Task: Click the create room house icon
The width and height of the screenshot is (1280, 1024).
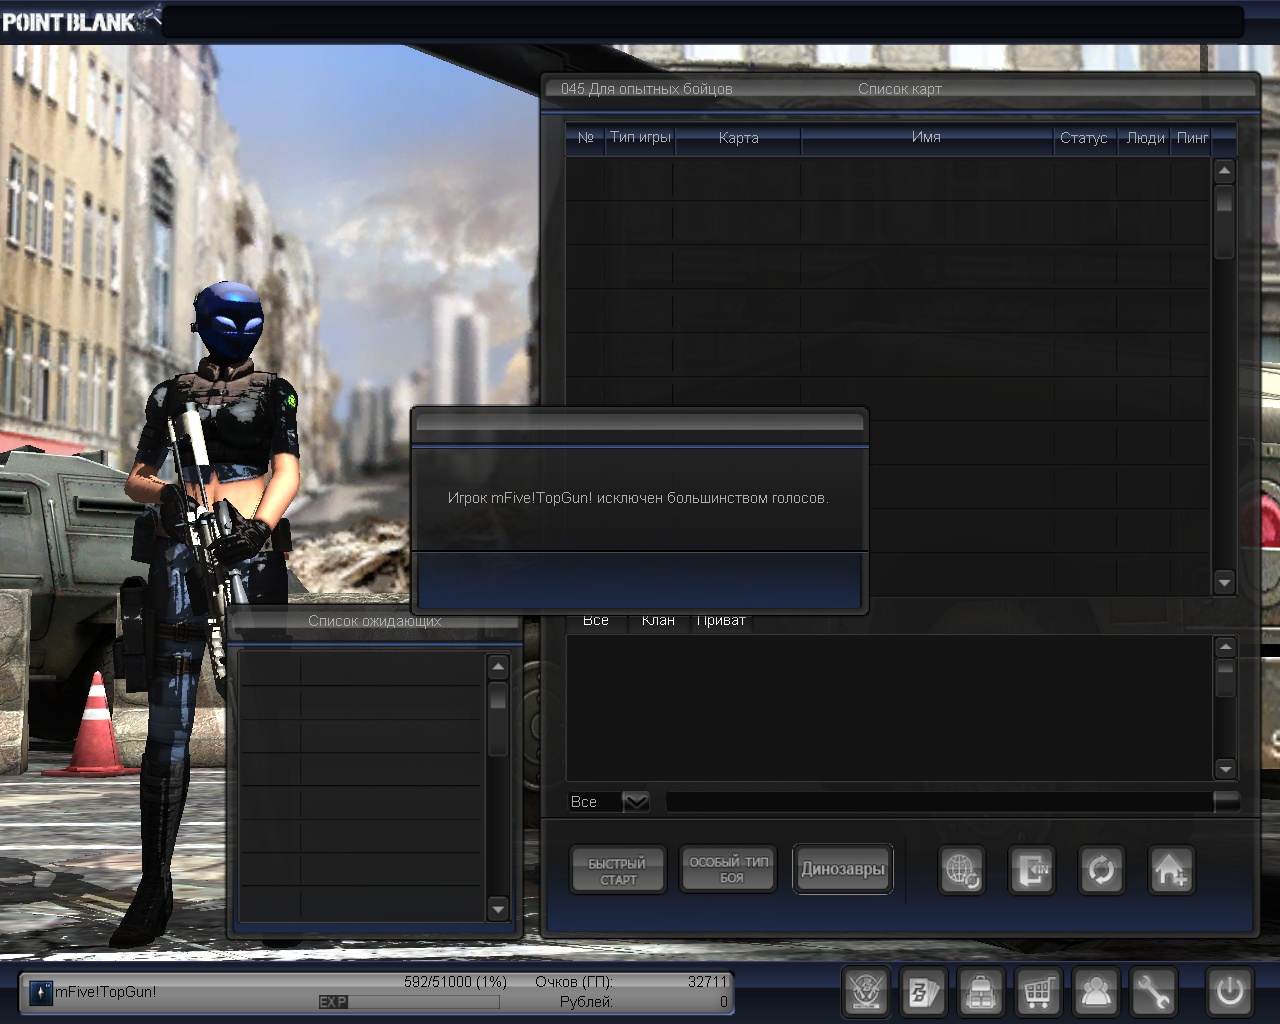Action: [x=1170, y=870]
